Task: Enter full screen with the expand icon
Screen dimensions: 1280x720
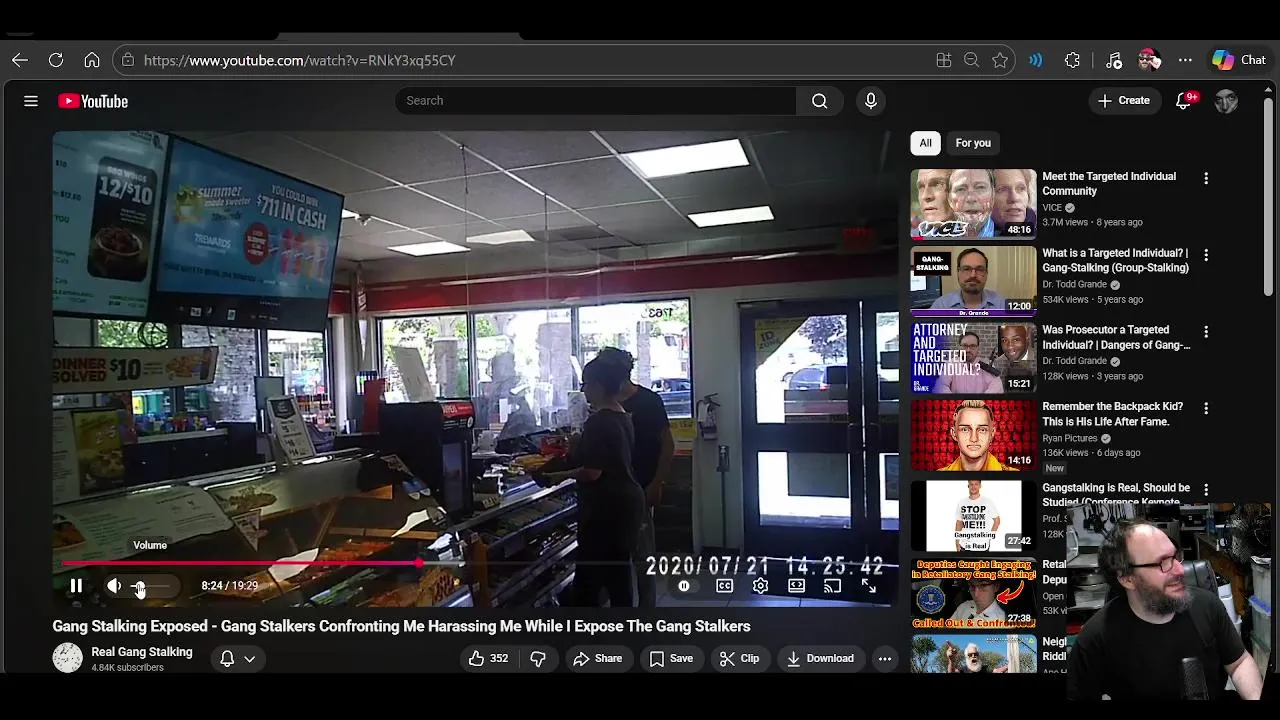Action: click(868, 586)
